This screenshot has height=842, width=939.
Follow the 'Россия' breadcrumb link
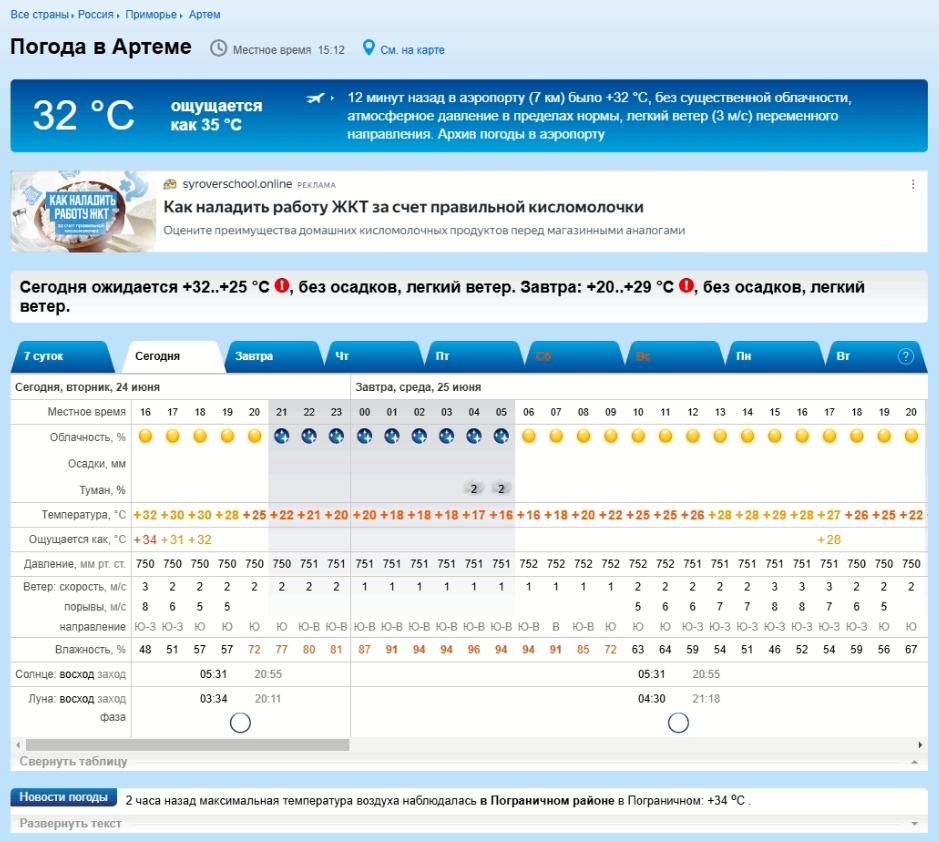coord(95,14)
